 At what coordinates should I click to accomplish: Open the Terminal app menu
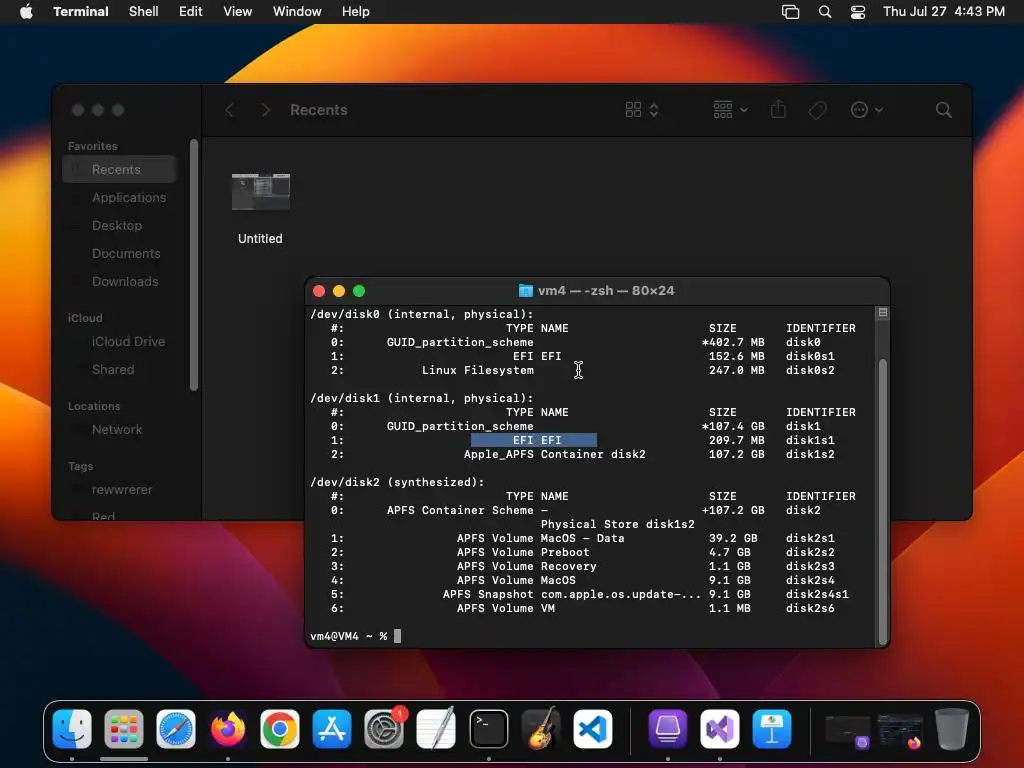(x=80, y=11)
